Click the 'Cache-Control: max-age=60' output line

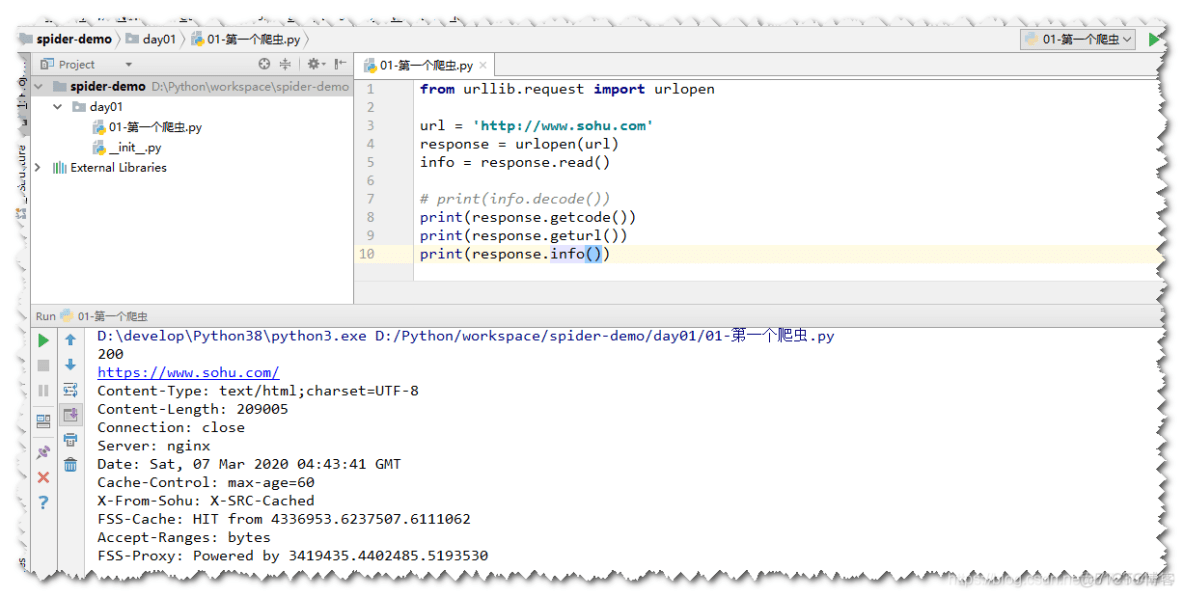[x=205, y=482]
